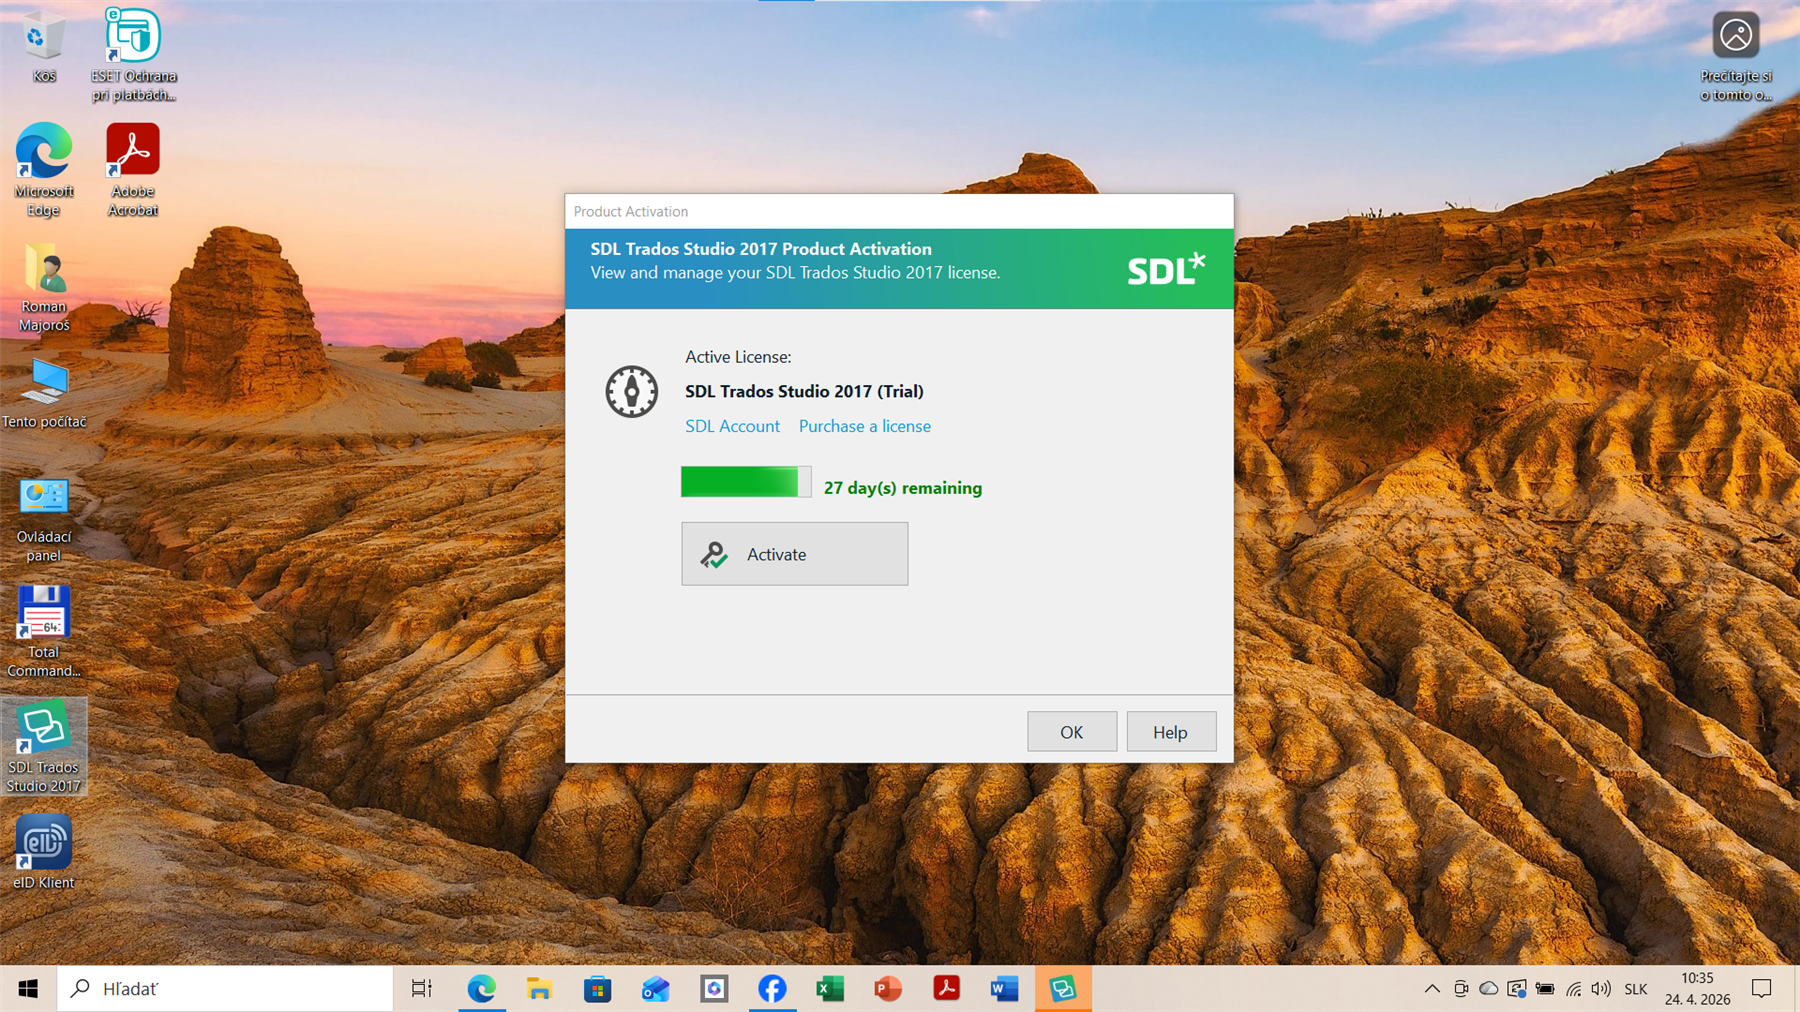Show hidden system tray icons
This screenshot has height=1012, width=1800.
pyautogui.click(x=1432, y=988)
